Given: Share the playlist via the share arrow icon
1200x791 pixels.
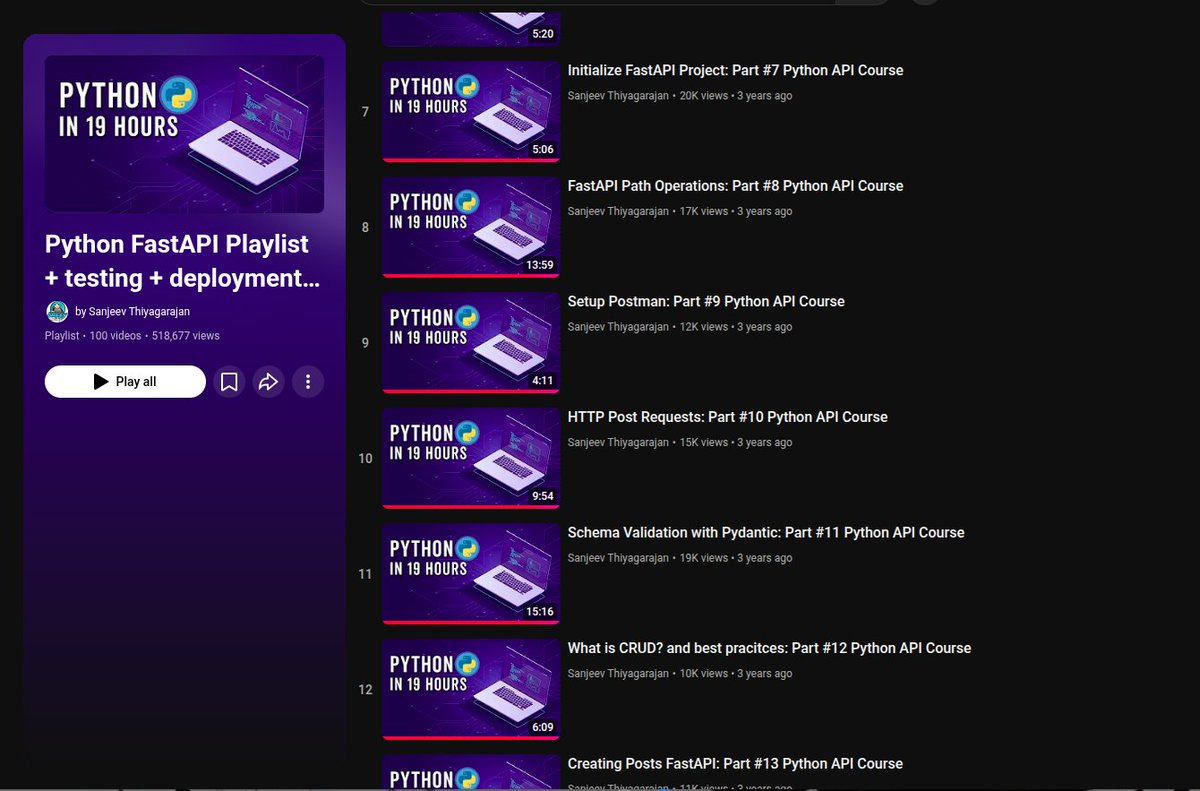Looking at the screenshot, I should 268,382.
